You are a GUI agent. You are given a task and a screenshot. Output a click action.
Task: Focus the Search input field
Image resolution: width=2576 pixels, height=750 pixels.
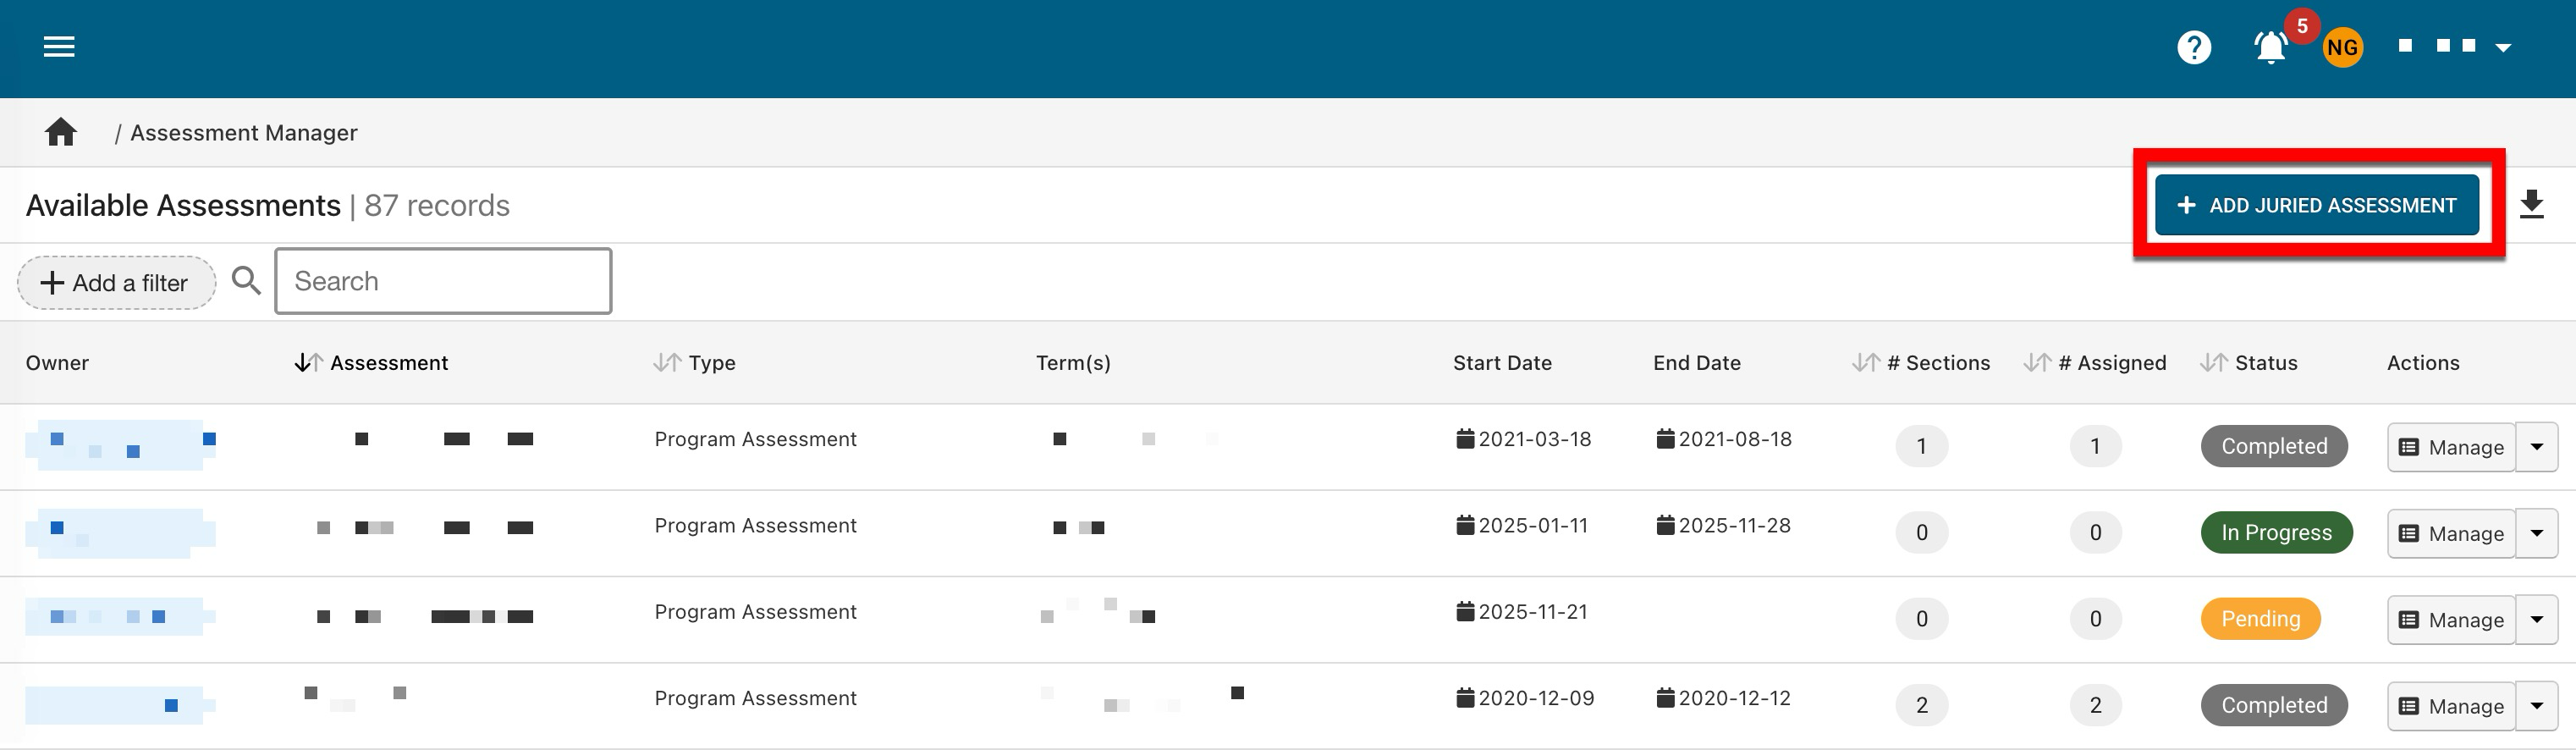pyautogui.click(x=443, y=281)
